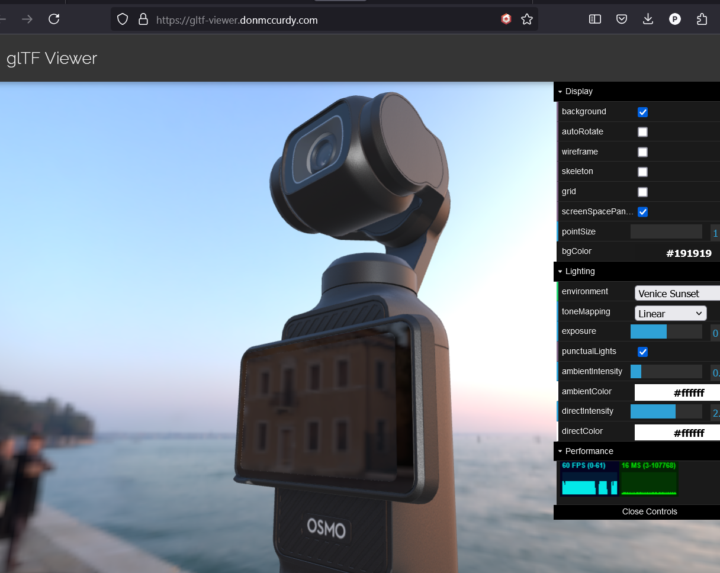Click the URL address field

324,20
